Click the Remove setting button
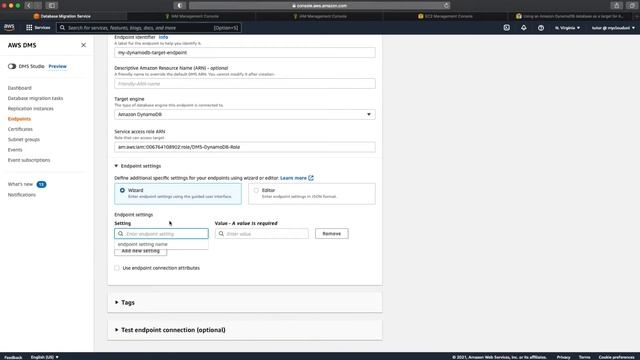The height and width of the screenshot is (360, 640). (x=331, y=233)
